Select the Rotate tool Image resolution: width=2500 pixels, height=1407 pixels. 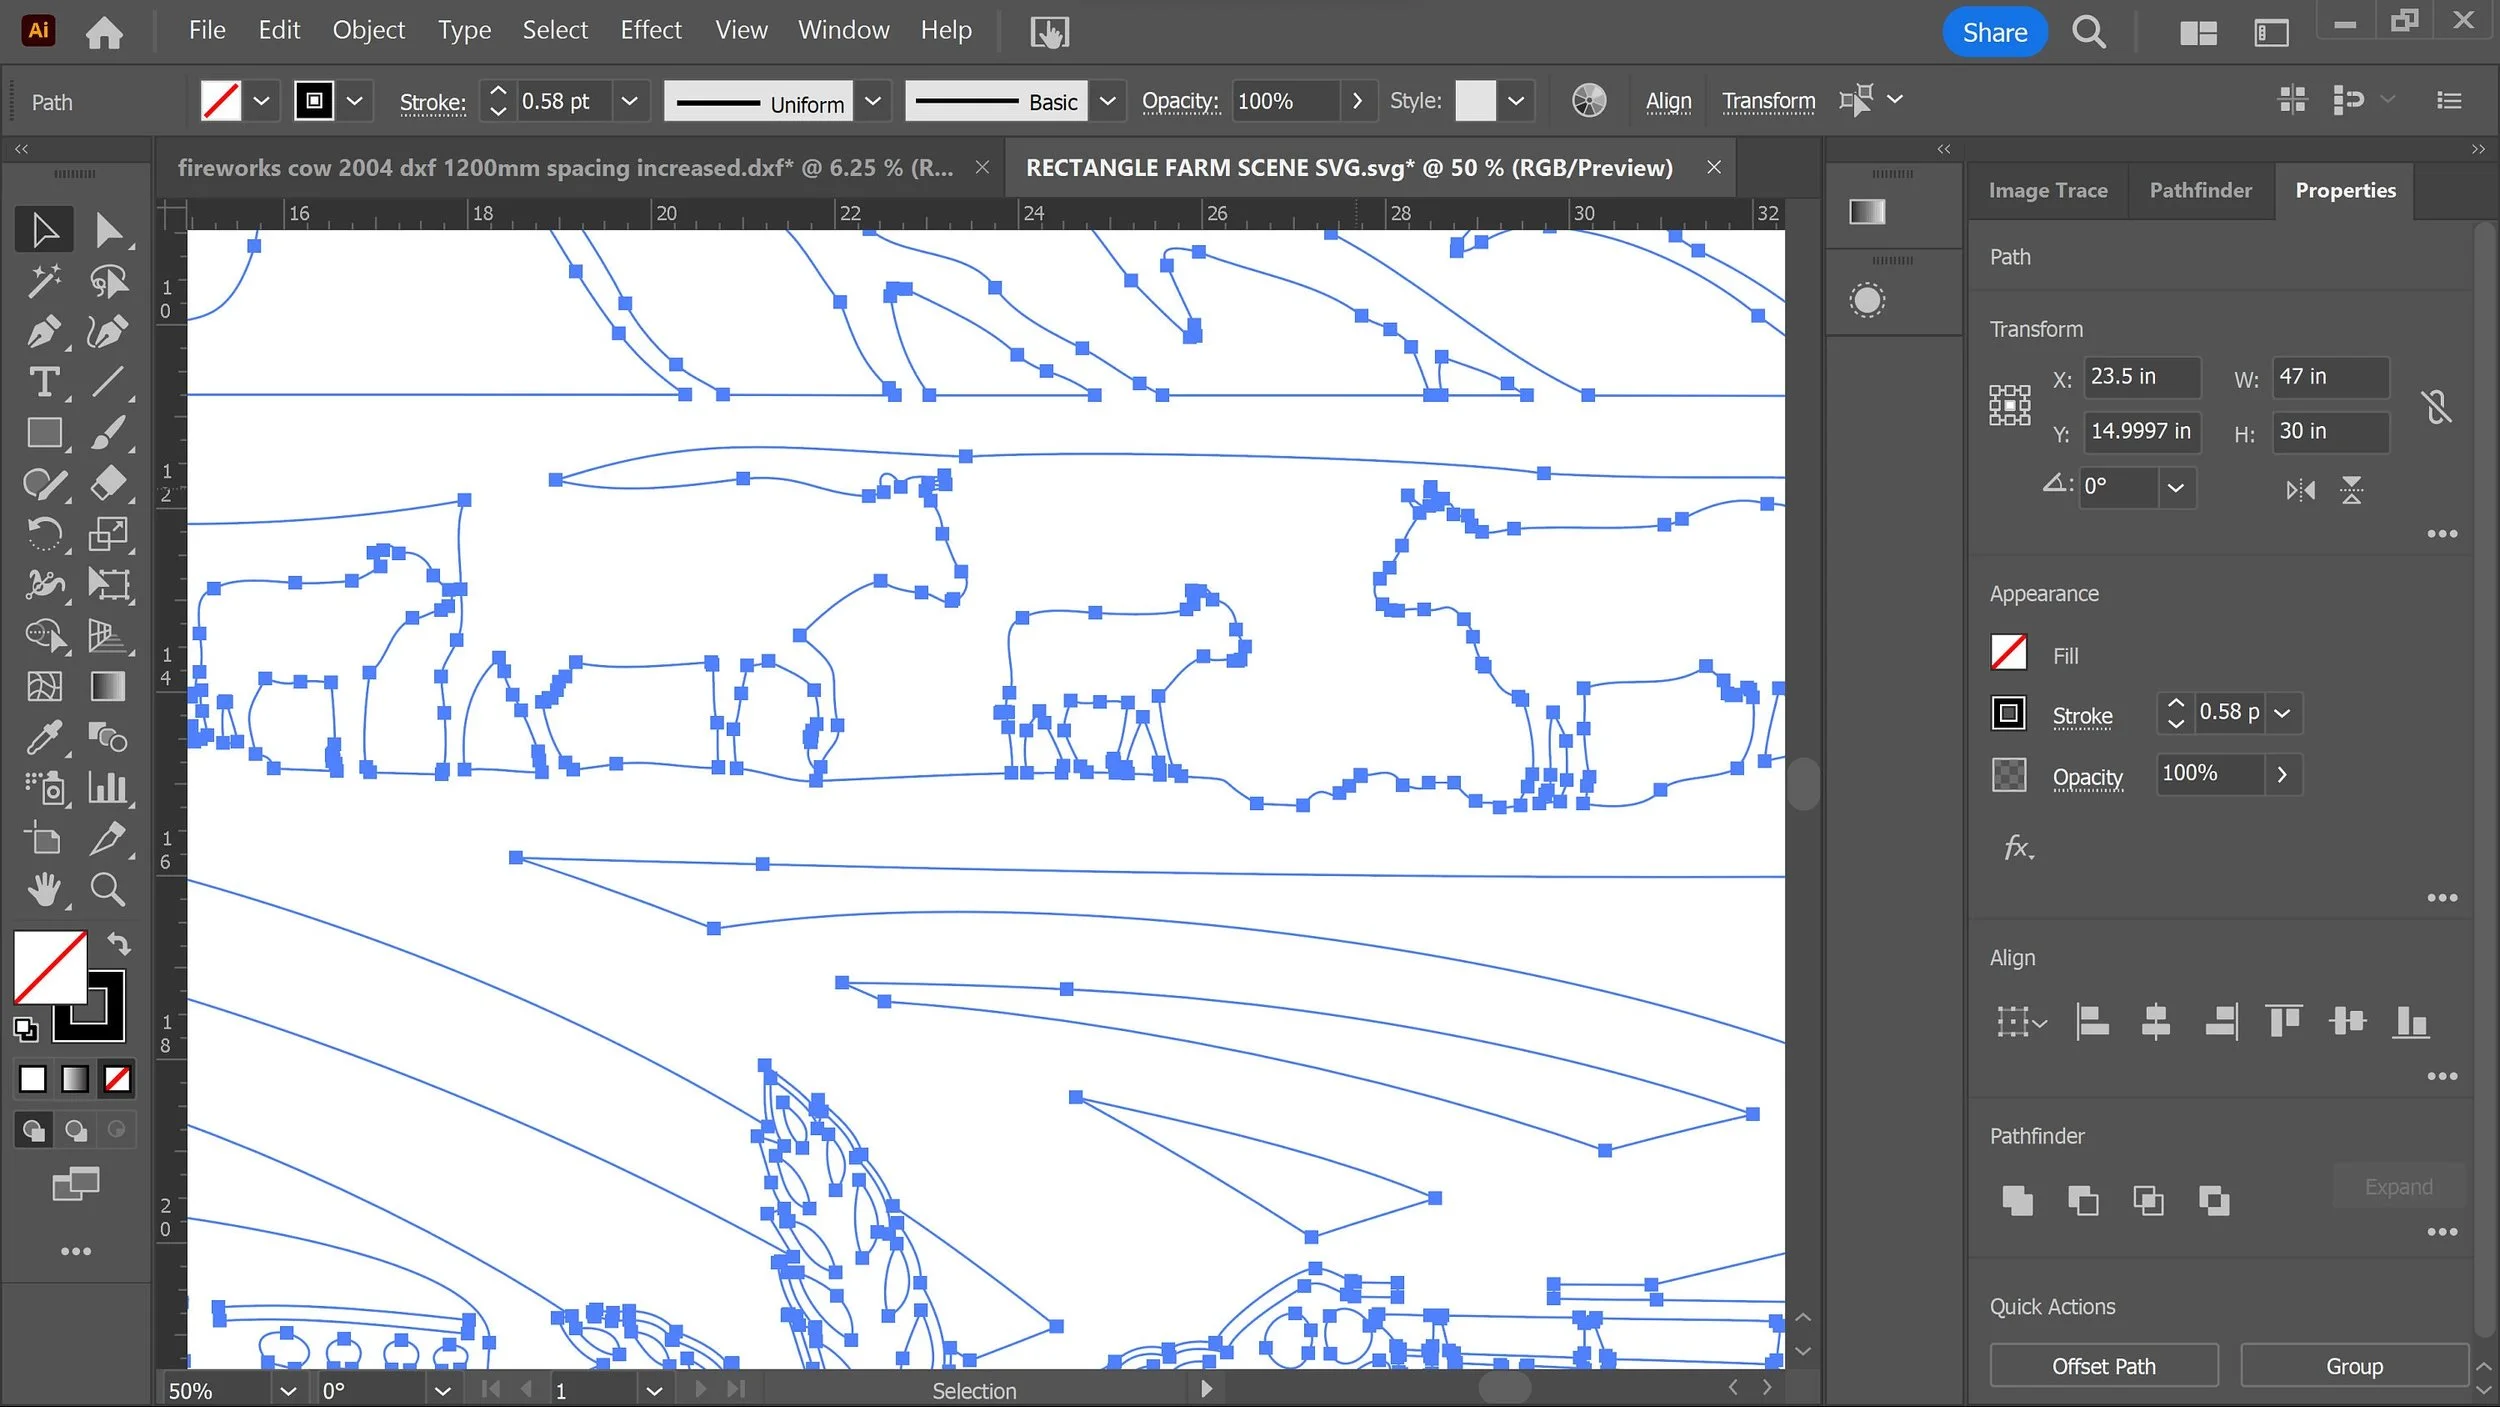click(x=43, y=534)
